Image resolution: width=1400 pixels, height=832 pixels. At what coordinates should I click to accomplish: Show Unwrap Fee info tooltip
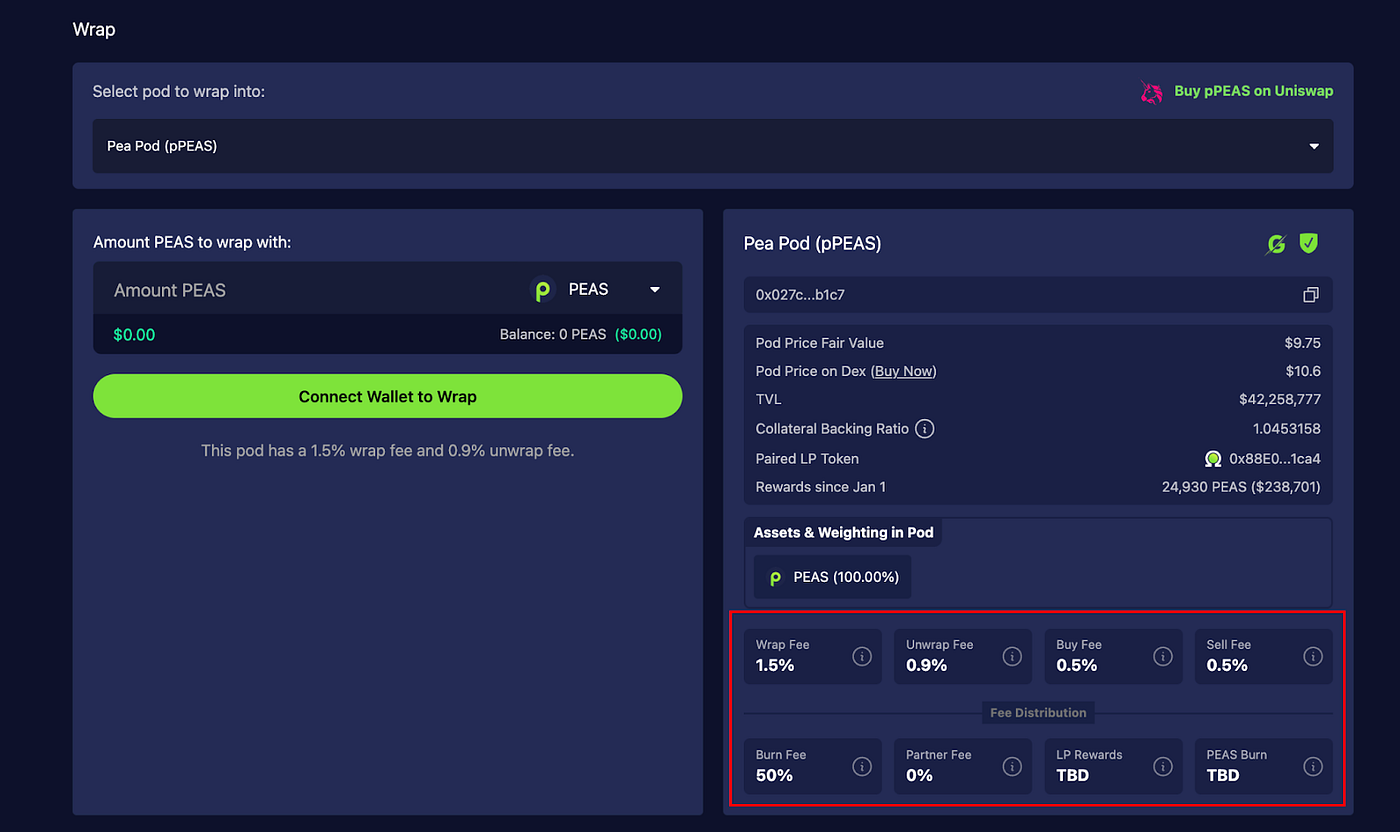coord(1012,657)
